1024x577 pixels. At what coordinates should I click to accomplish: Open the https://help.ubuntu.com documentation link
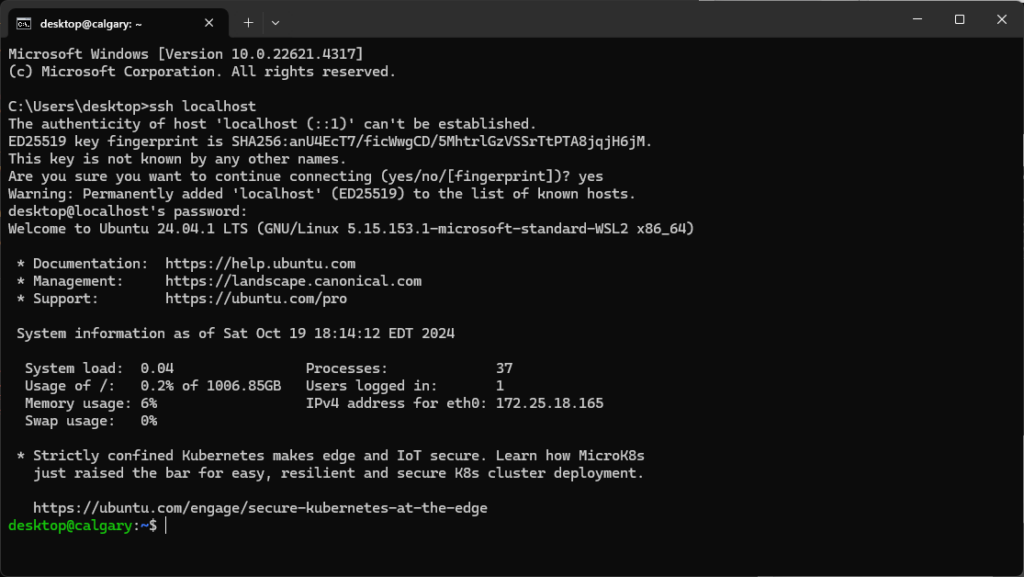260,264
